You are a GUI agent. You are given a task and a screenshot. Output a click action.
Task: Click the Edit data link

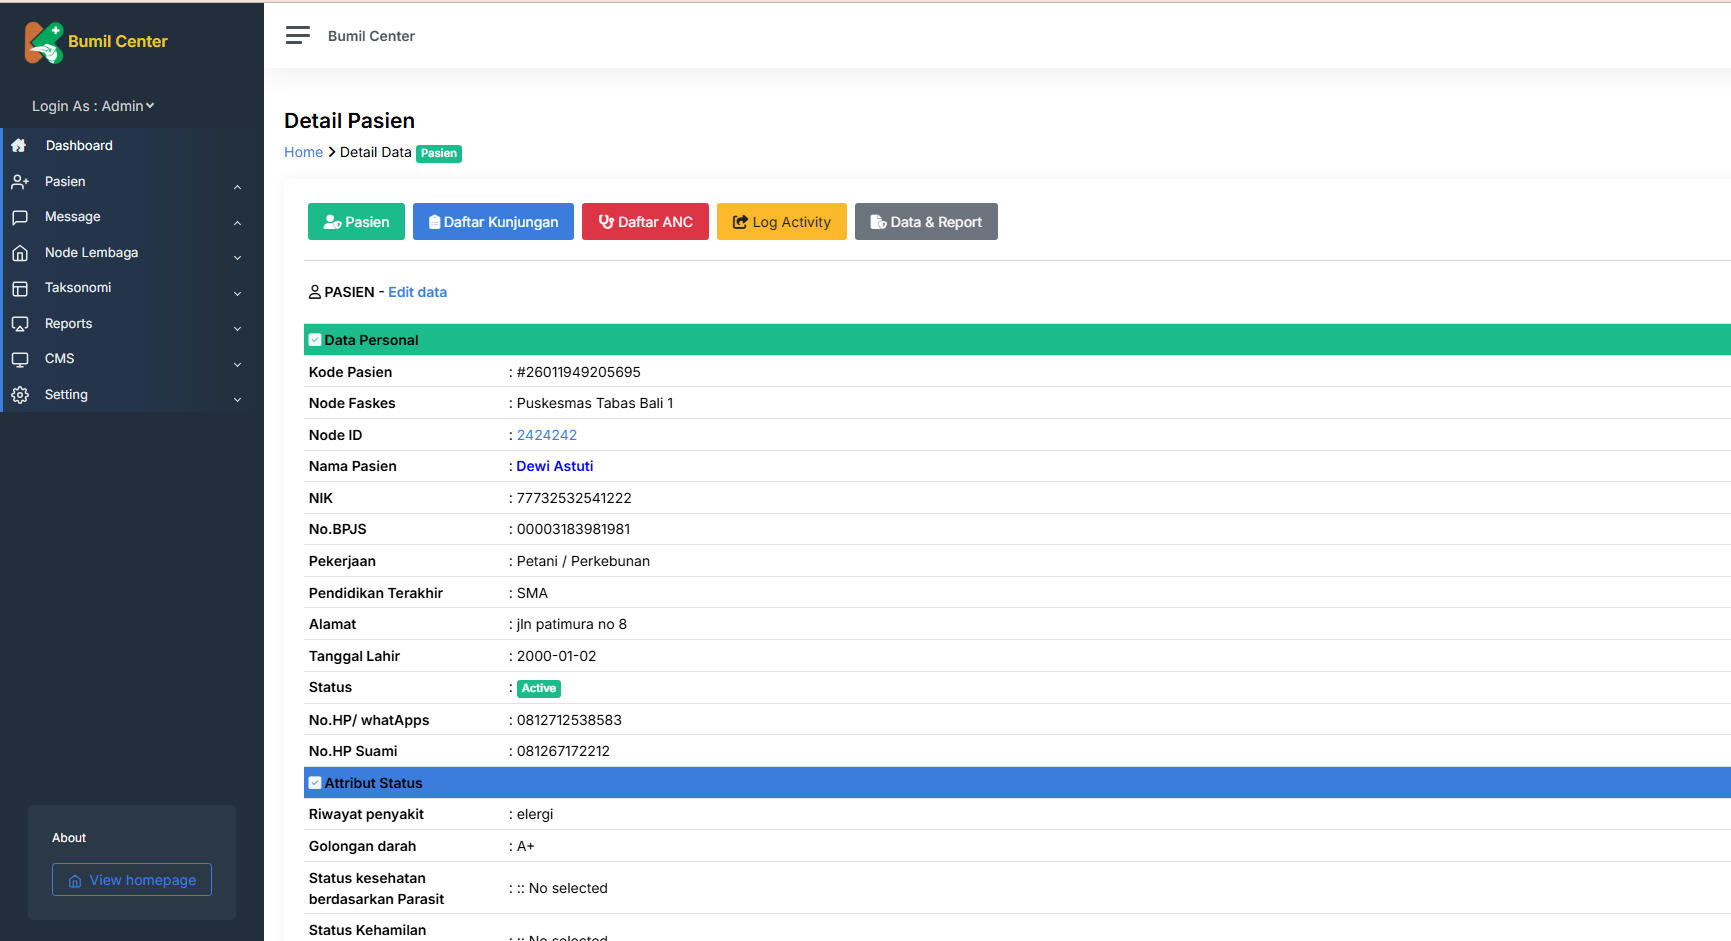coord(417,291)
